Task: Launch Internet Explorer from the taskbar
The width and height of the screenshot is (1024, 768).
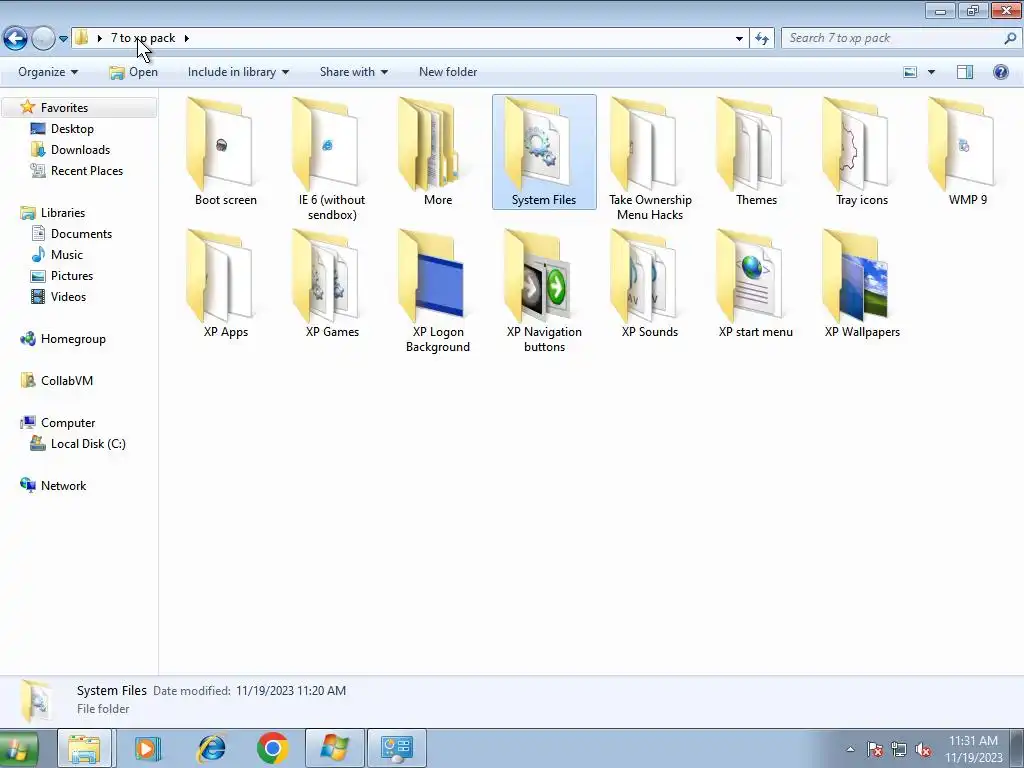Action: (211, 748)
